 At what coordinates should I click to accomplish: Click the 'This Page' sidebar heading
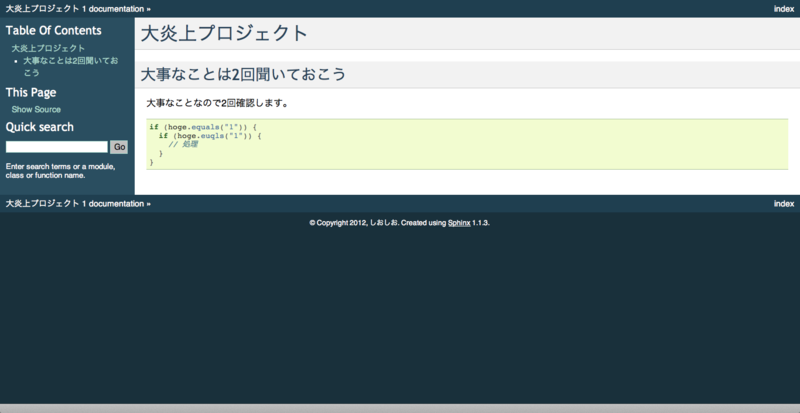point(31,92)
